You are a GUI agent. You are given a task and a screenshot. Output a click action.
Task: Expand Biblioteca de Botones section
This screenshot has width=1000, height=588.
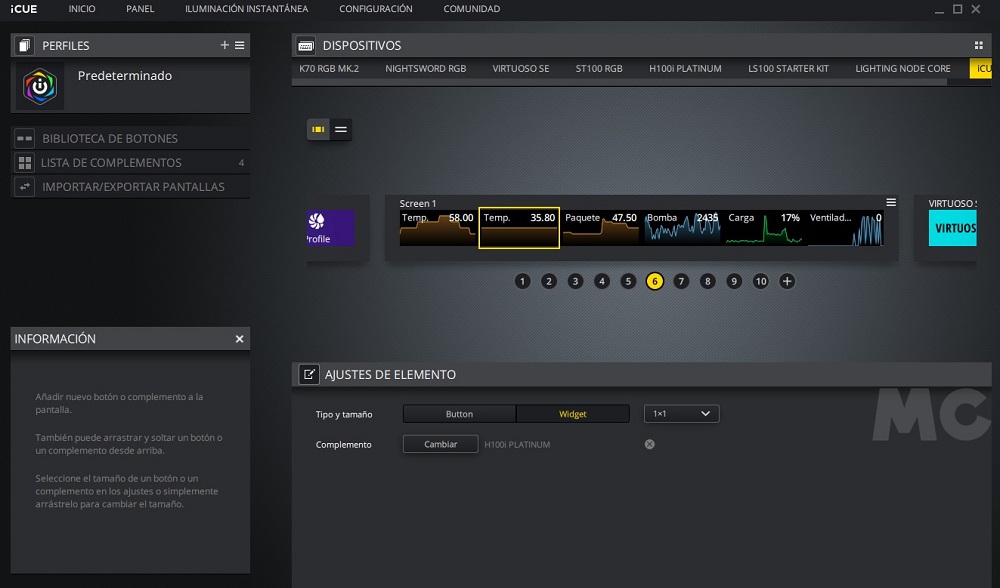[x=110, y=138]
